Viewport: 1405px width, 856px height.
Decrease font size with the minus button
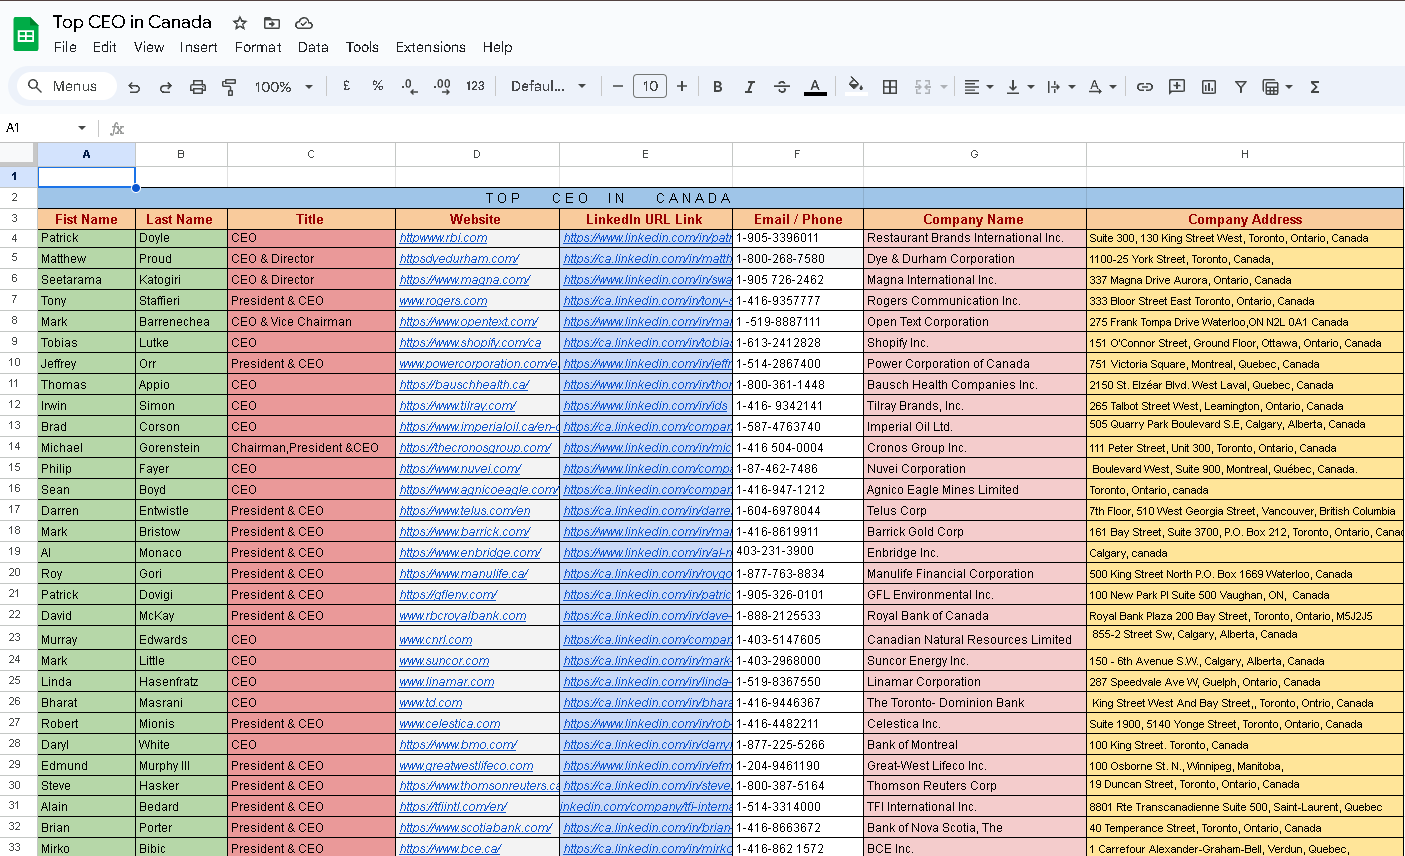click(x=618, y=86)
